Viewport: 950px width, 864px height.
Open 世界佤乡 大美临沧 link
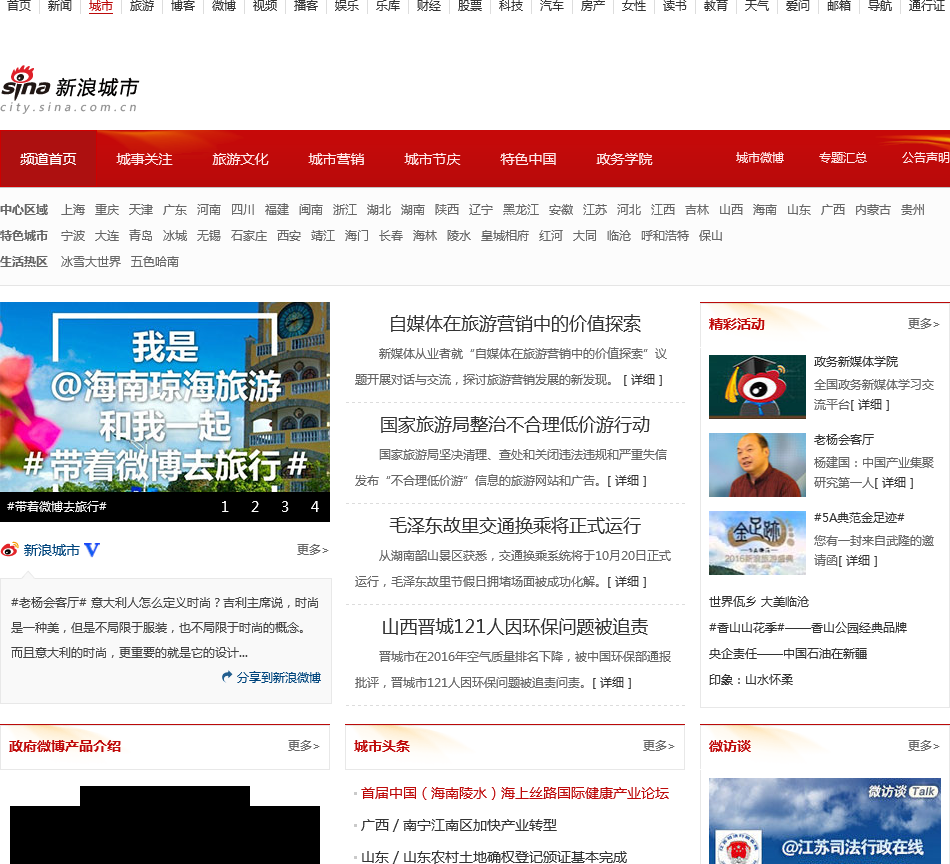[x=759, y=602]
